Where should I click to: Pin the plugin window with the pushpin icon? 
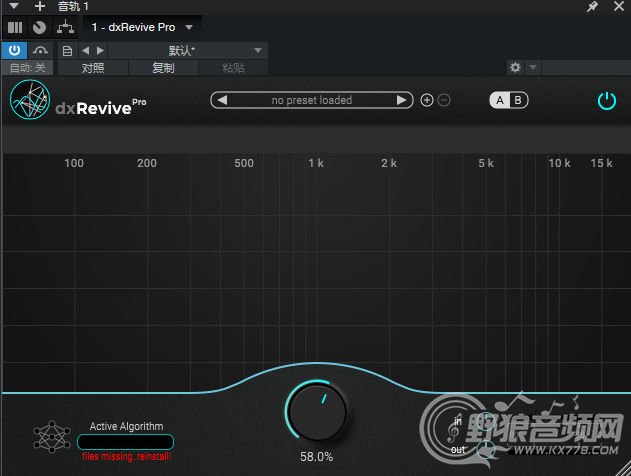592,6
